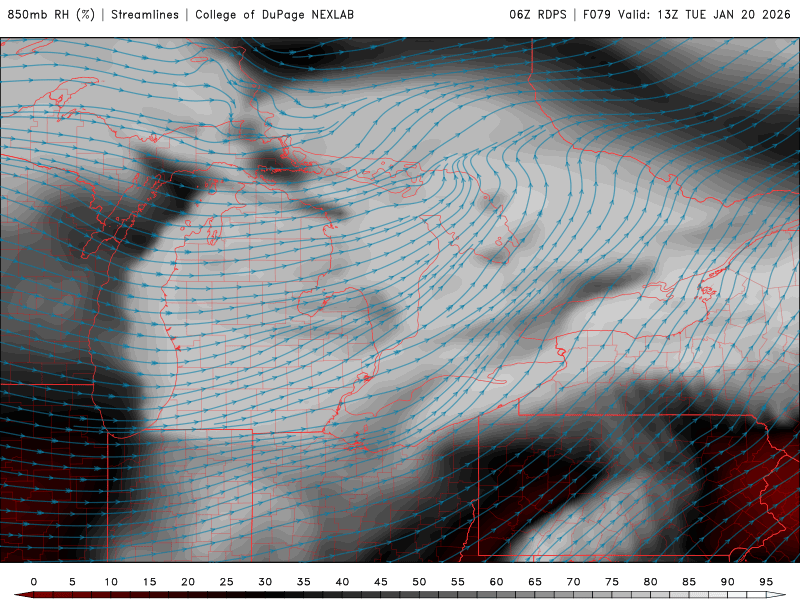Click the "0" value on the color scale
Image resolution: width=800 pixels, height=600 pixels.
point(34,582)
